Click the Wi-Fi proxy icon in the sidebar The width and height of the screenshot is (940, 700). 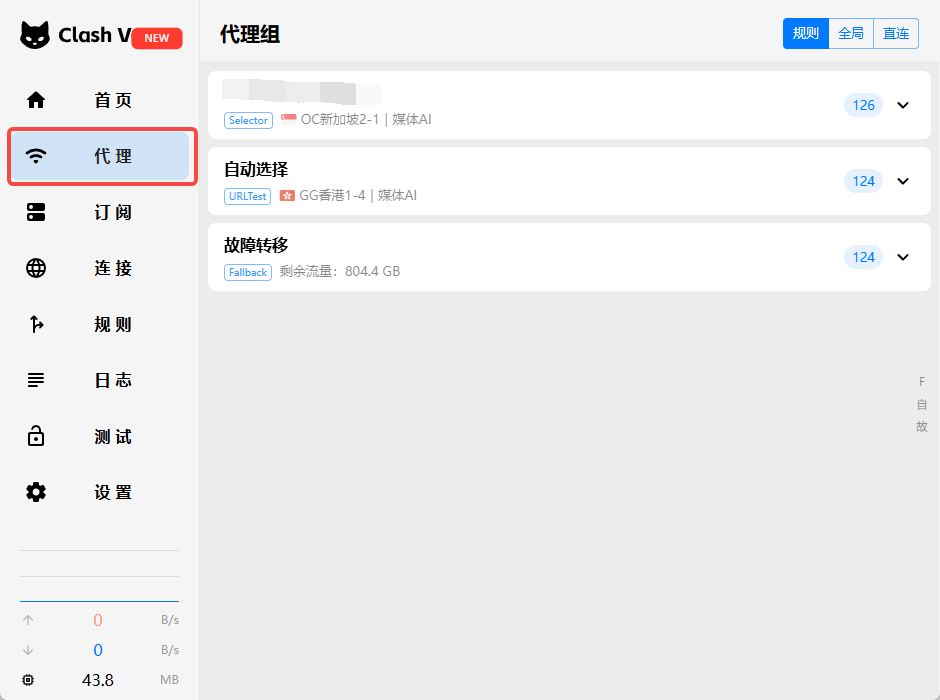coord(36,156)
